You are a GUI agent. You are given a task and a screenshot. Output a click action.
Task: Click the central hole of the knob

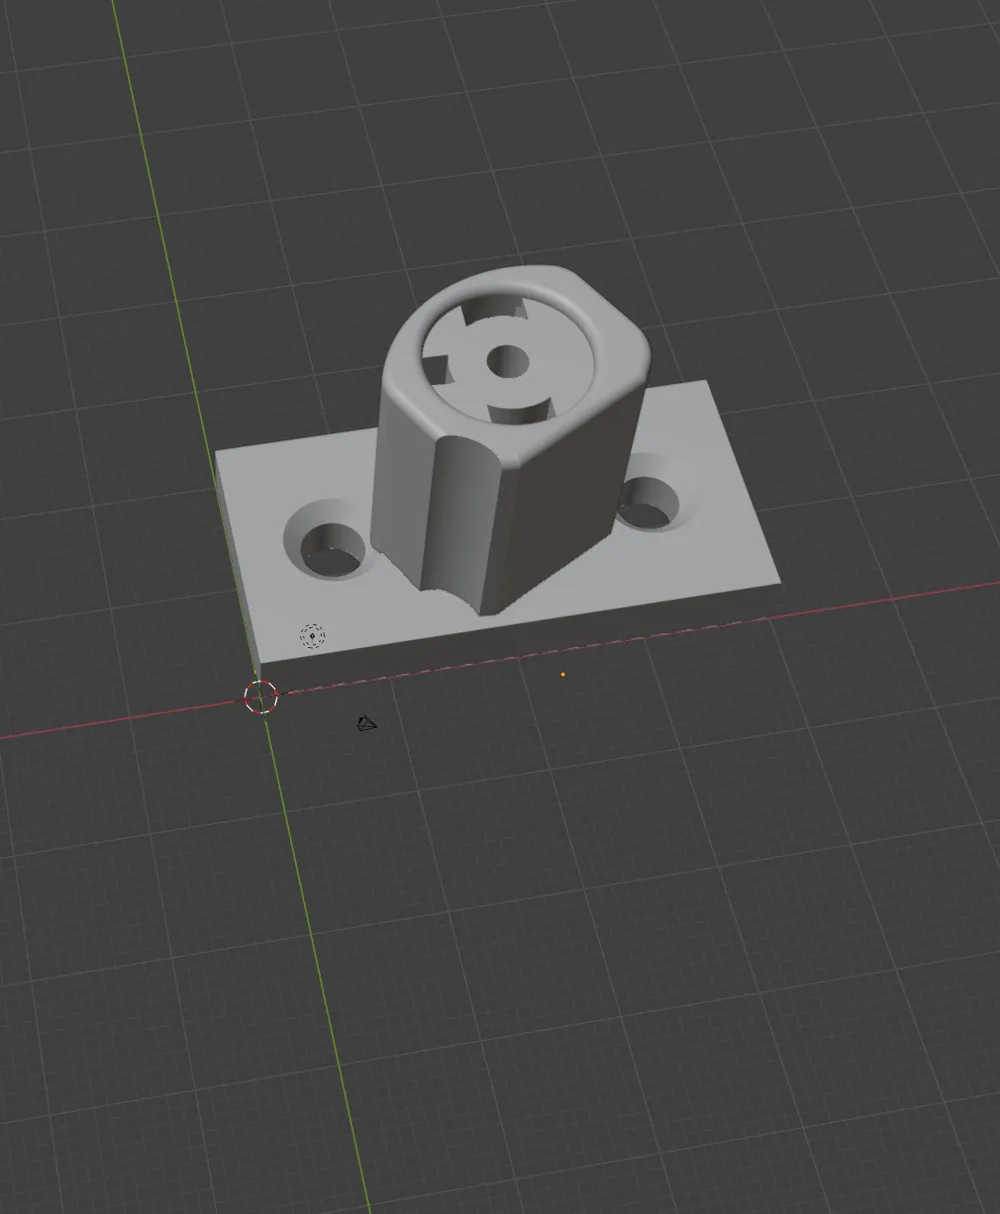(x=507, y=360)
